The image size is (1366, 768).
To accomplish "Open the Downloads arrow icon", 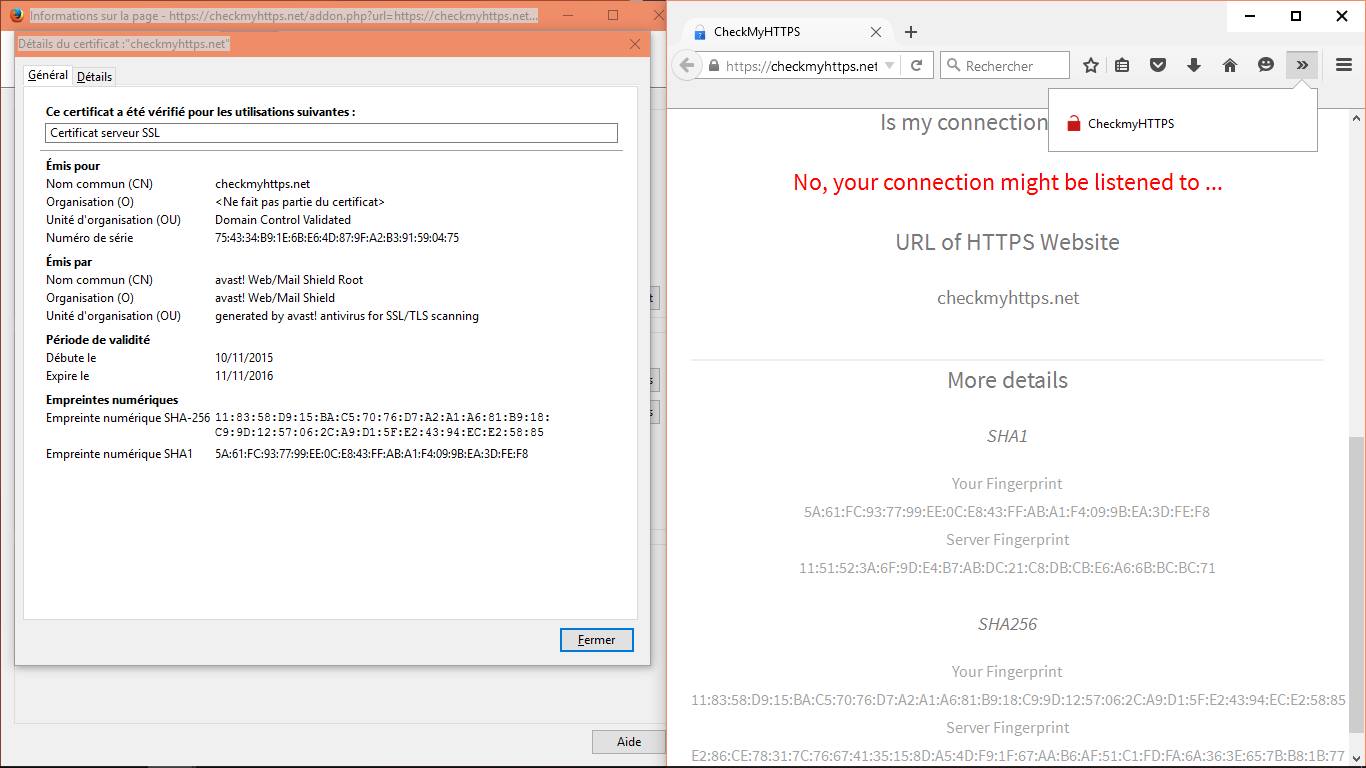I will (x=1194, y=65).
